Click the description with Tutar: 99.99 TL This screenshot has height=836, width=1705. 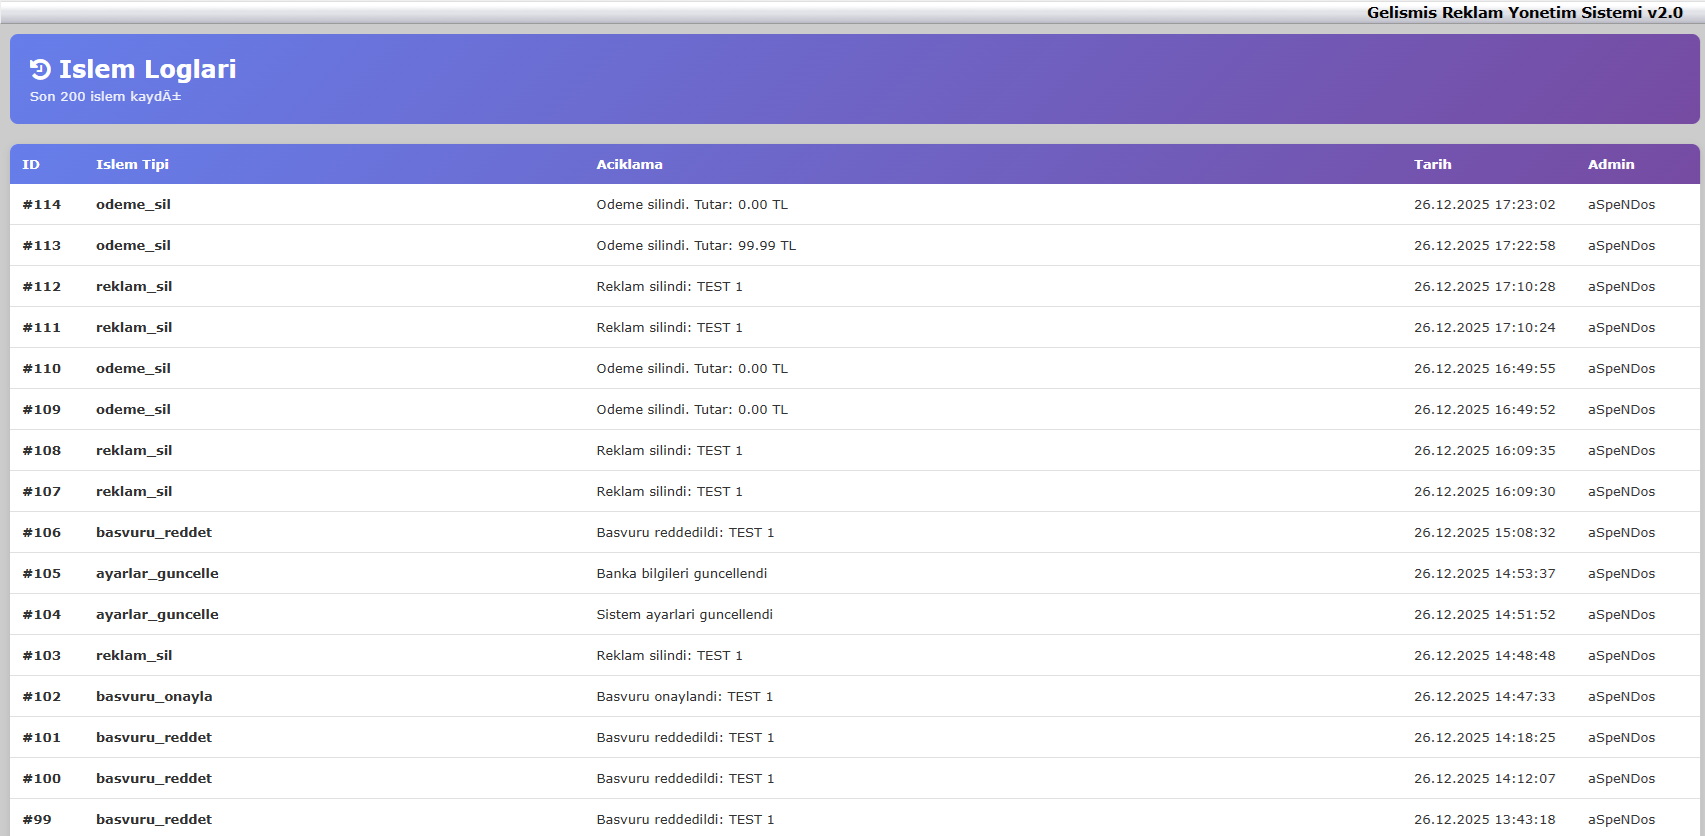tap(696, 246)
